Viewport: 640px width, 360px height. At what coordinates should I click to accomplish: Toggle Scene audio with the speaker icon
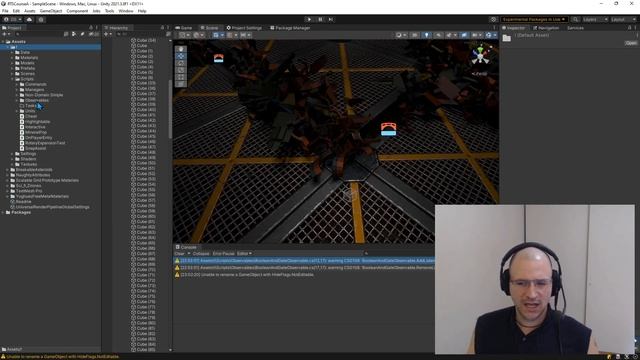(x=438, y=35)
